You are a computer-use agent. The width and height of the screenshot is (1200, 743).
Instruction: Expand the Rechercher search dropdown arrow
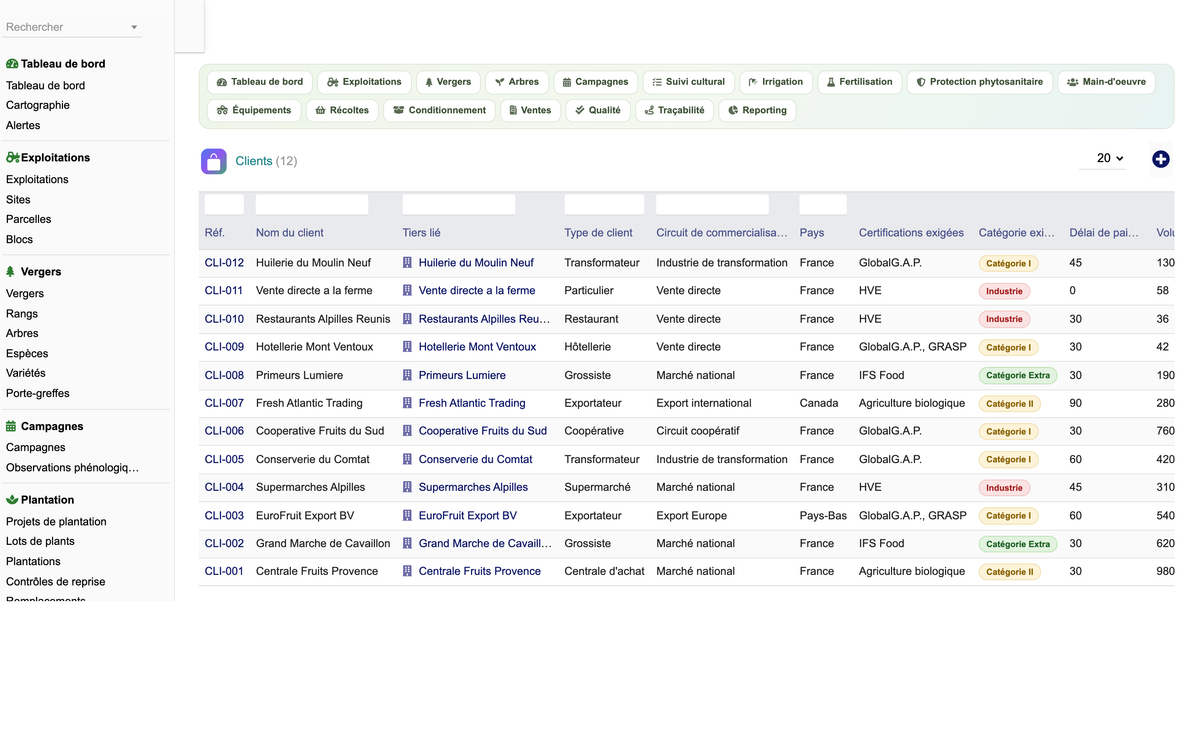[134, 27]
